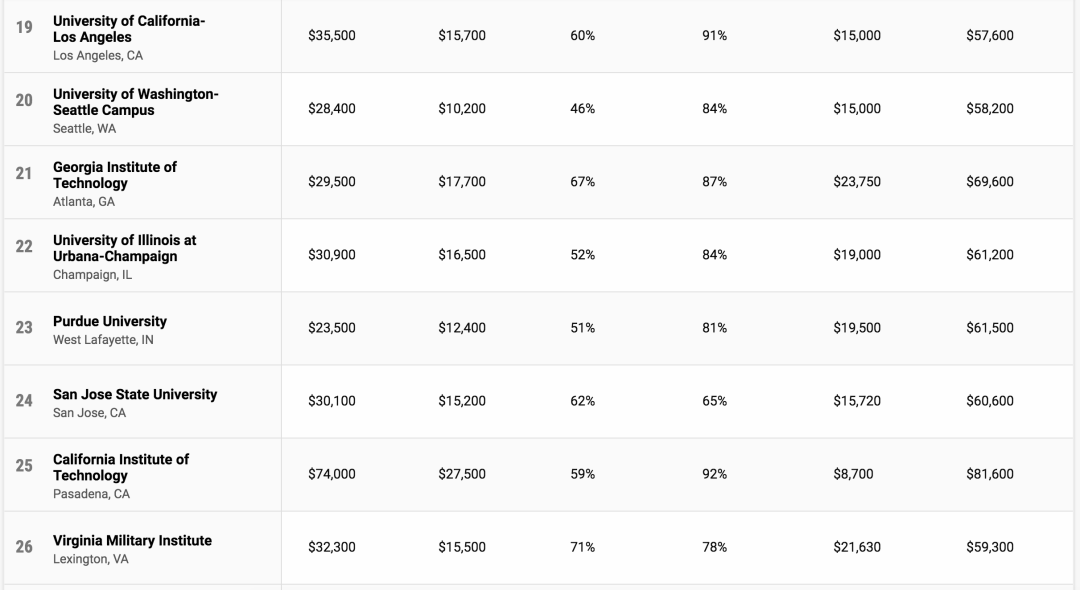This screenshot has height=590, width=1080.
Task: Click rank number 19 cell
Action: (x=24, y=27)
